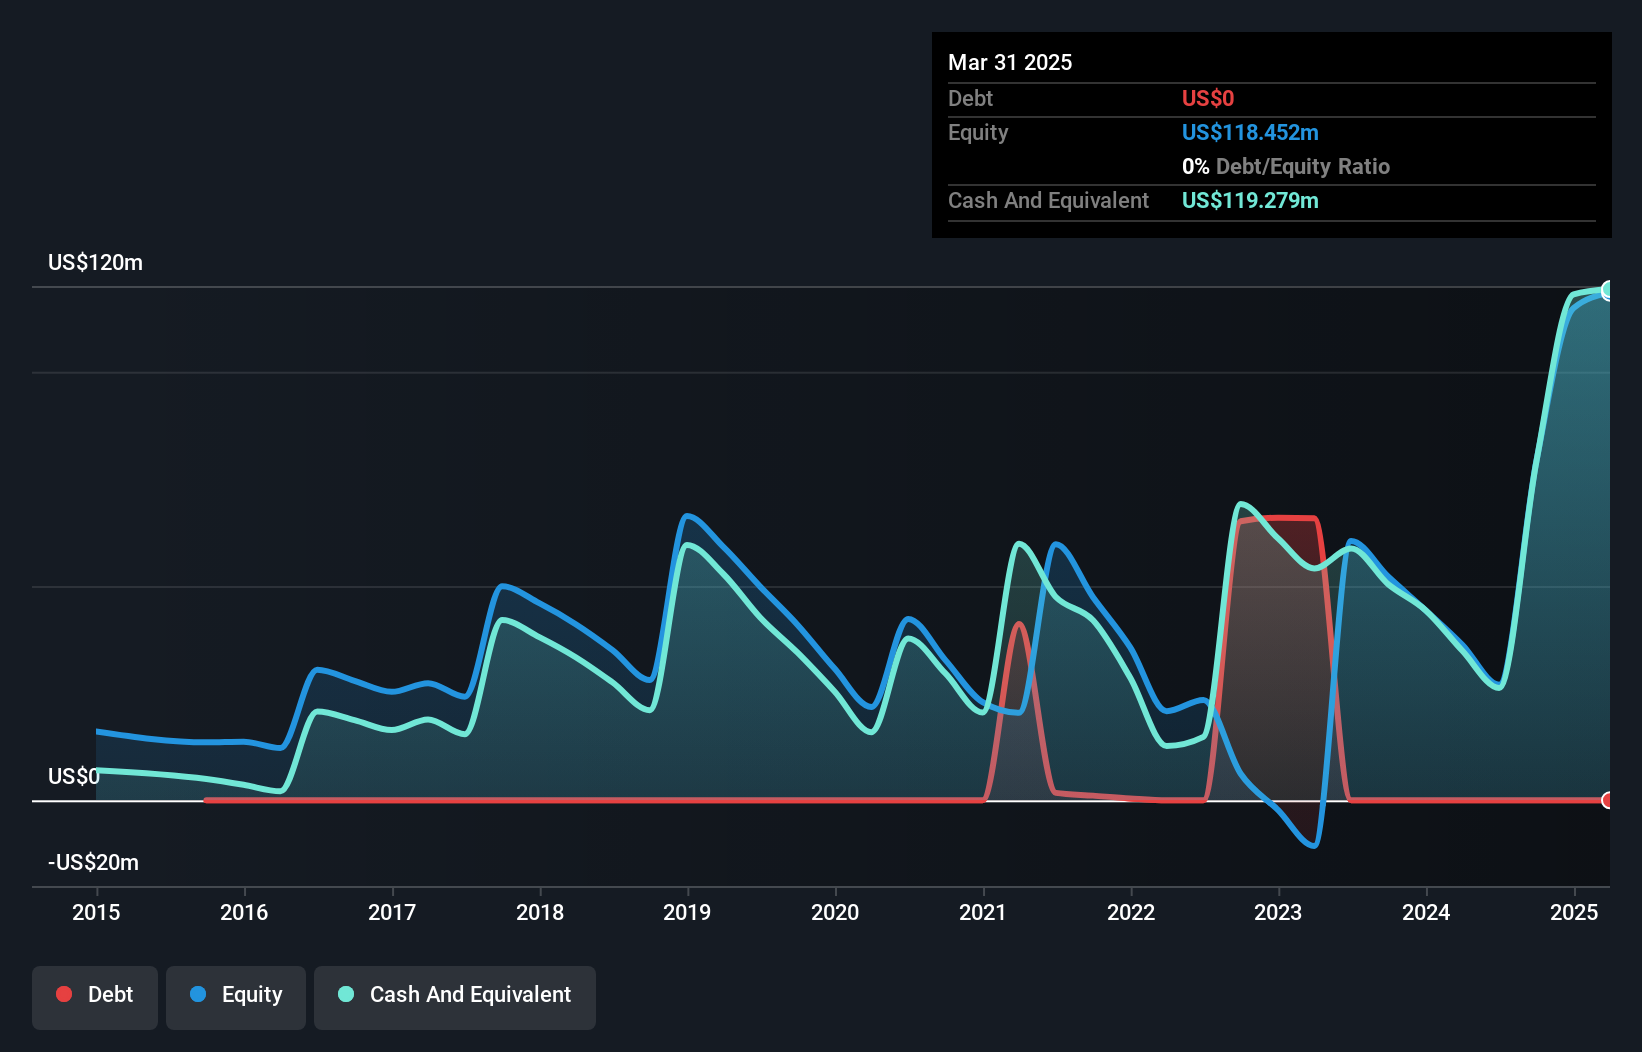The image size is (1642, 1052).
Task: Click the US$0 y-axis label
Action: (x=74, y=776)
